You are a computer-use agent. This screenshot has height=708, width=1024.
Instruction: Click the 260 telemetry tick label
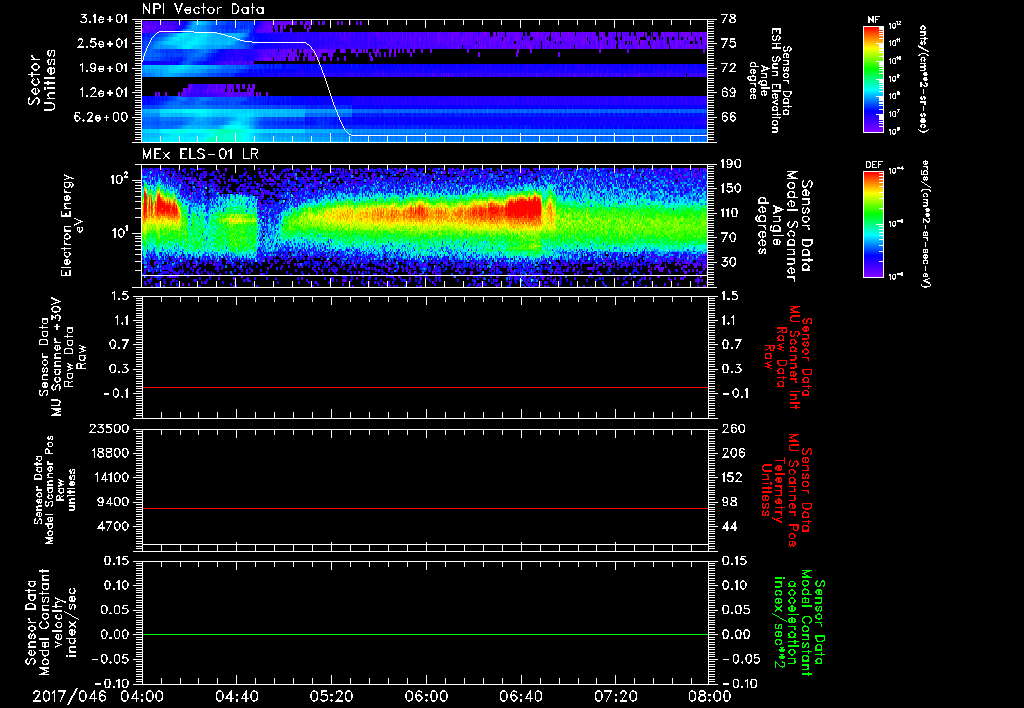732,429
